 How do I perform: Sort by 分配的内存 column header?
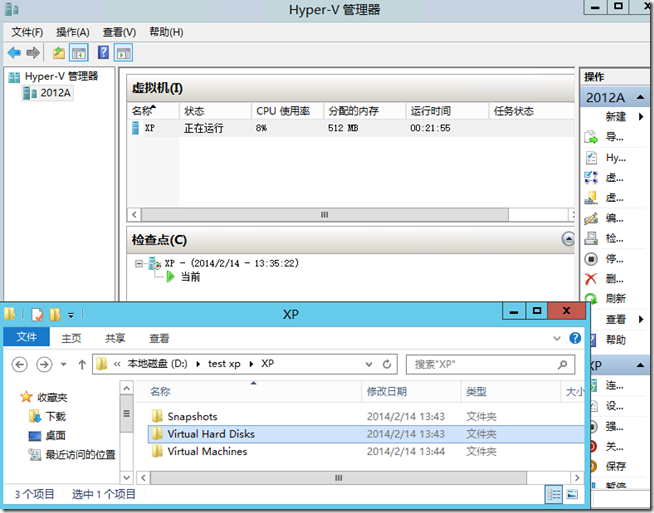pyautogui.click(x=365, y=111)
